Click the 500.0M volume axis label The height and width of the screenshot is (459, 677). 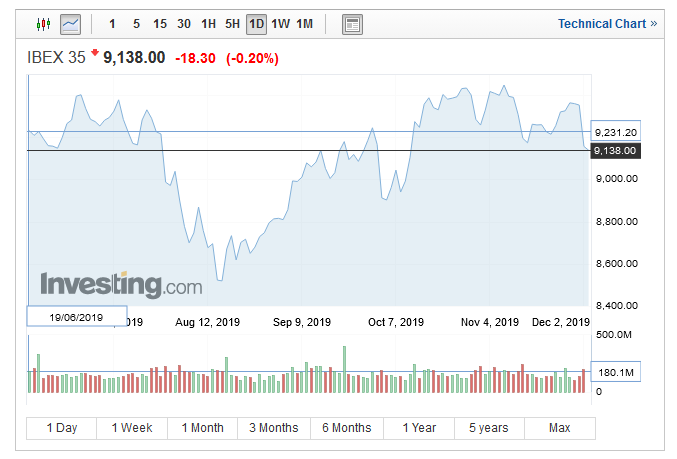tap(614, 335)
